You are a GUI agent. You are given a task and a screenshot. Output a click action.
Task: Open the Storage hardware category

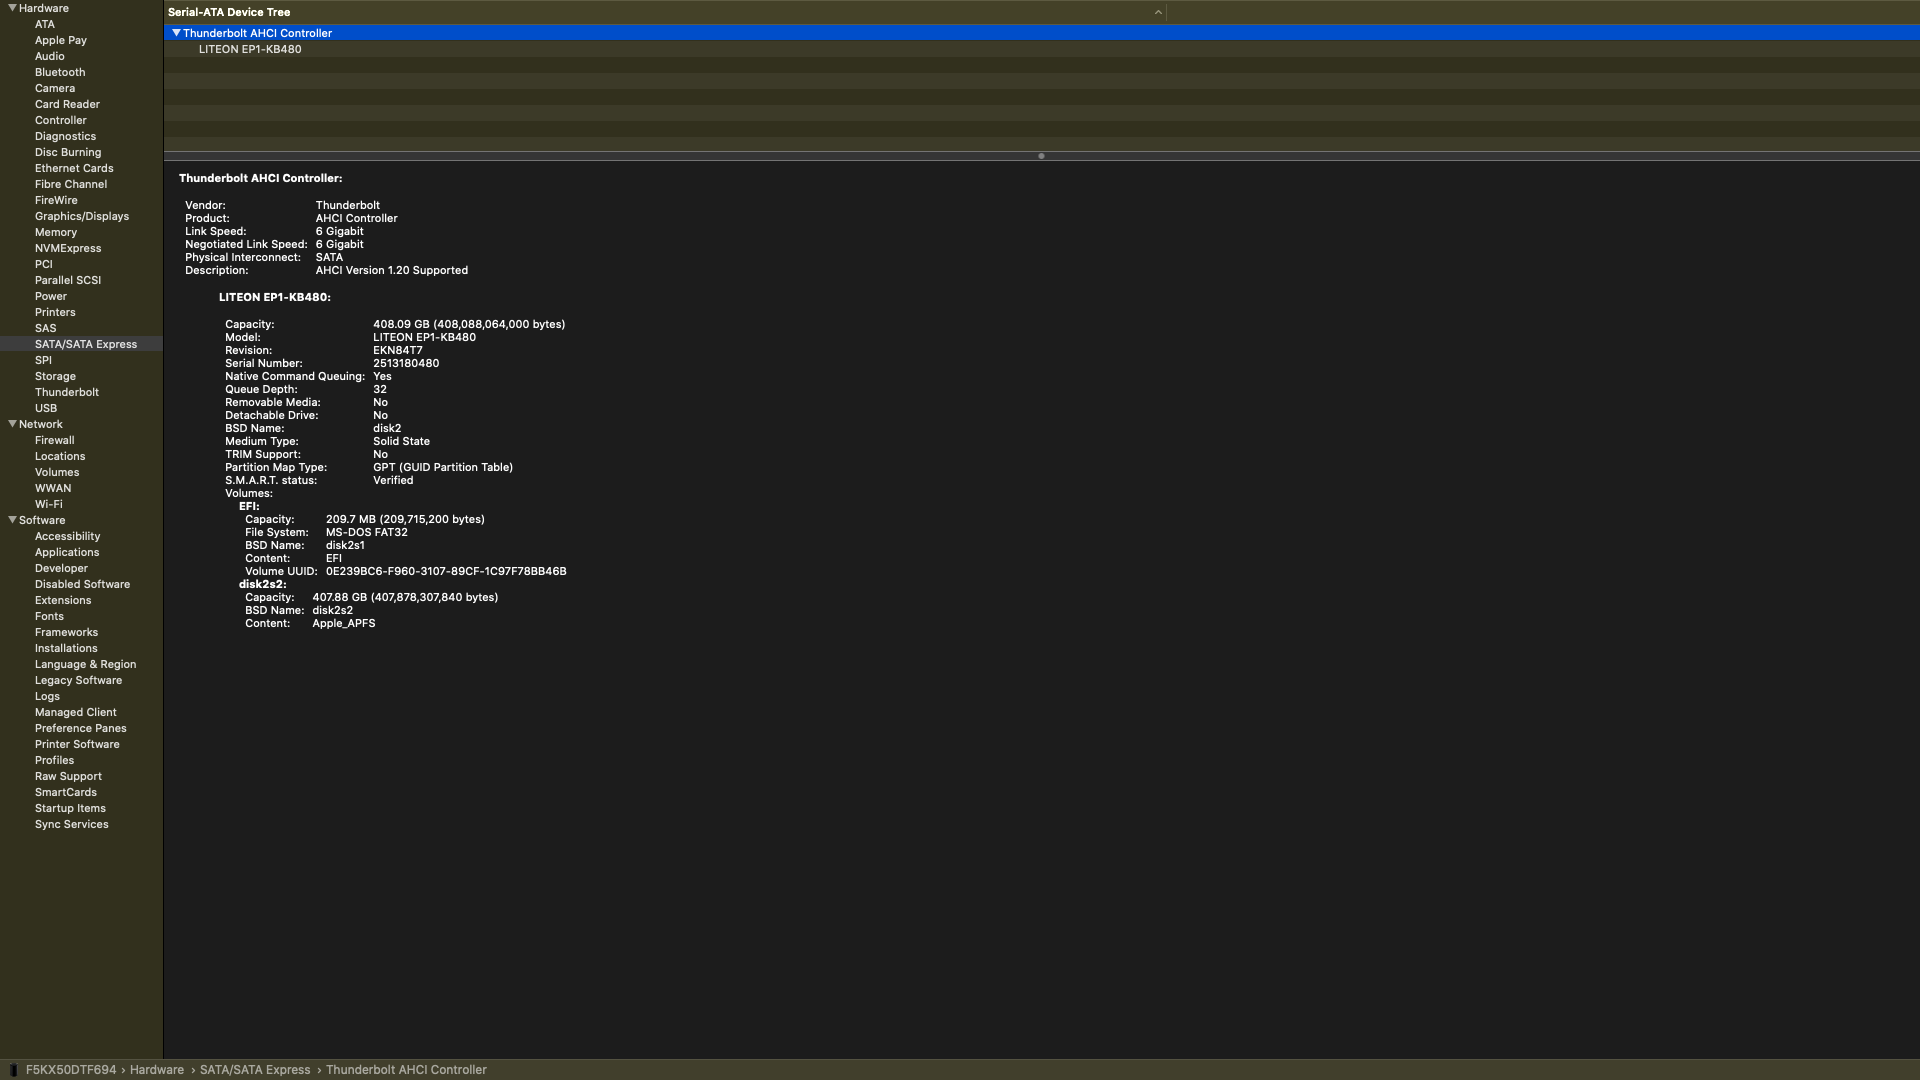[55, 376]
